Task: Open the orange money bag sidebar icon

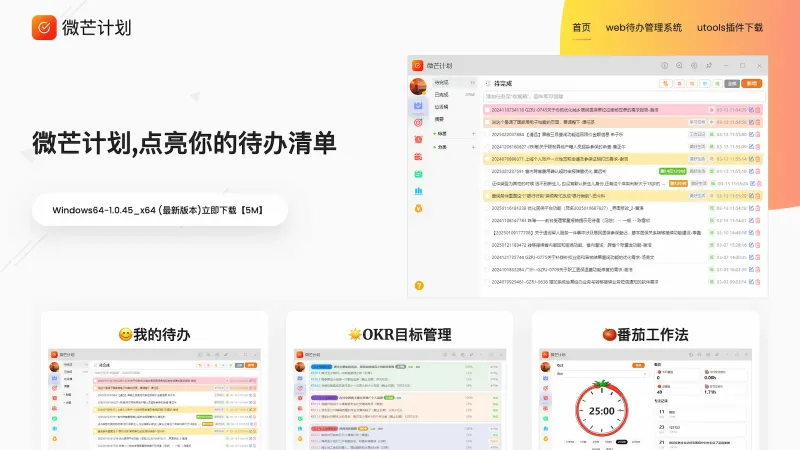Action: [420, 207]
